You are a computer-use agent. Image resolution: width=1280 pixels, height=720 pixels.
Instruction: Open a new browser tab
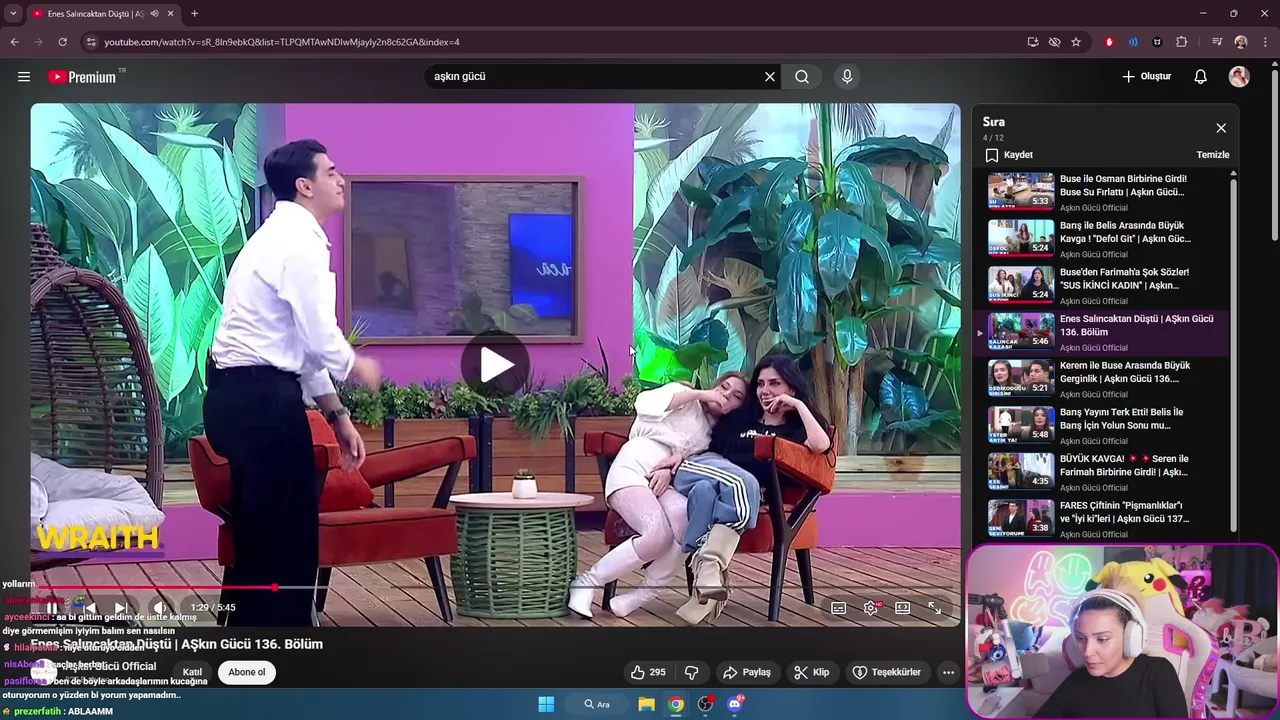pyautogui.click(x=194, y=13)
